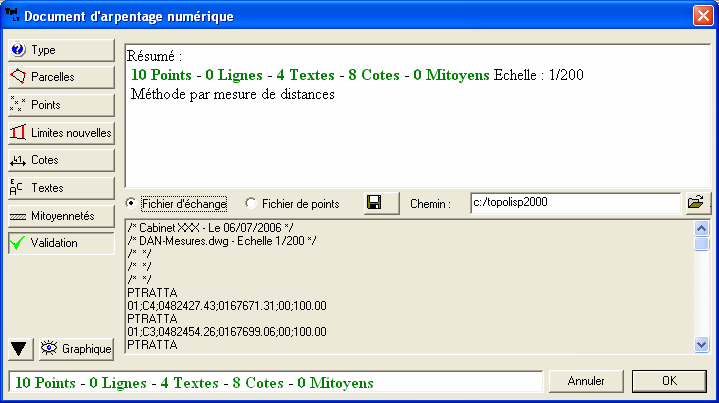
Task: Select the Fichier de points radio button
Action: pyautogui.click(x=251, y=204)
